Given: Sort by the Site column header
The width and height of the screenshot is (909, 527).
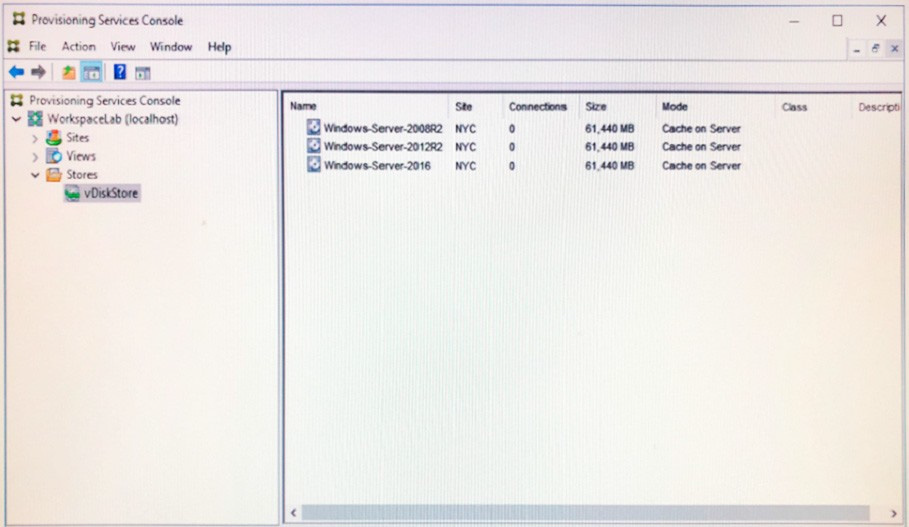Looking at the screenshot, I should (464, 107).
